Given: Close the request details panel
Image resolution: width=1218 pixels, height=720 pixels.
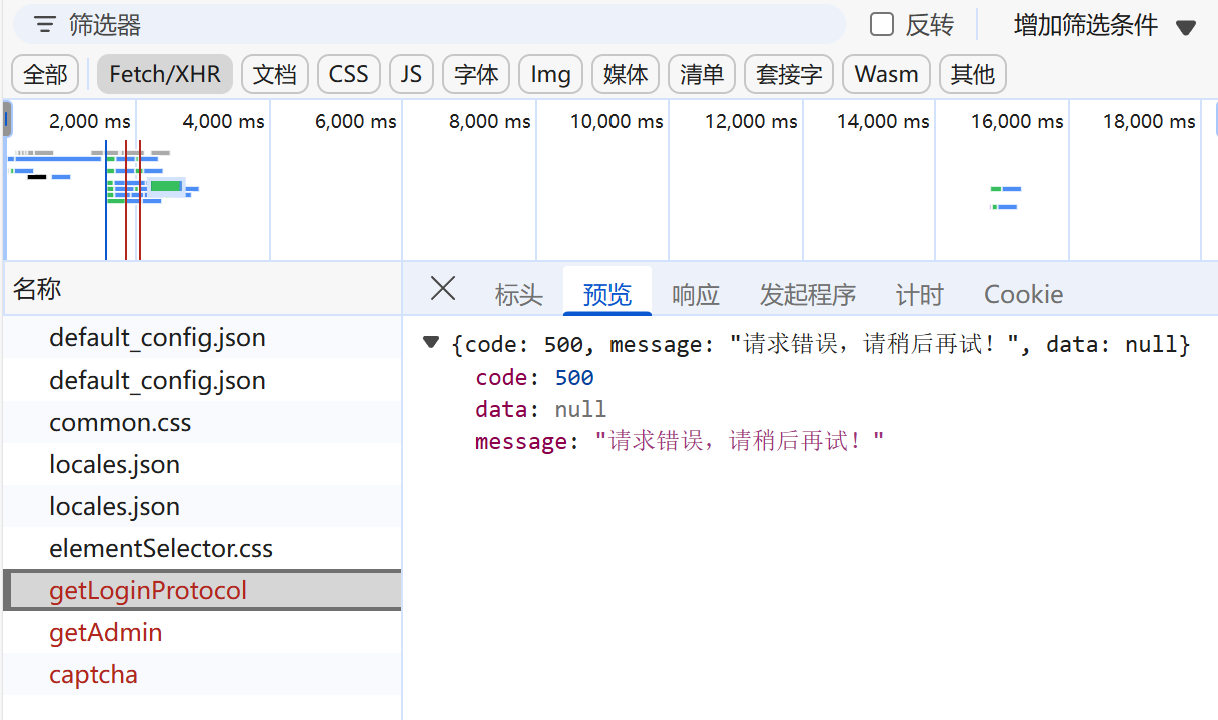Looking at the screenshot, I should (442, 289).
